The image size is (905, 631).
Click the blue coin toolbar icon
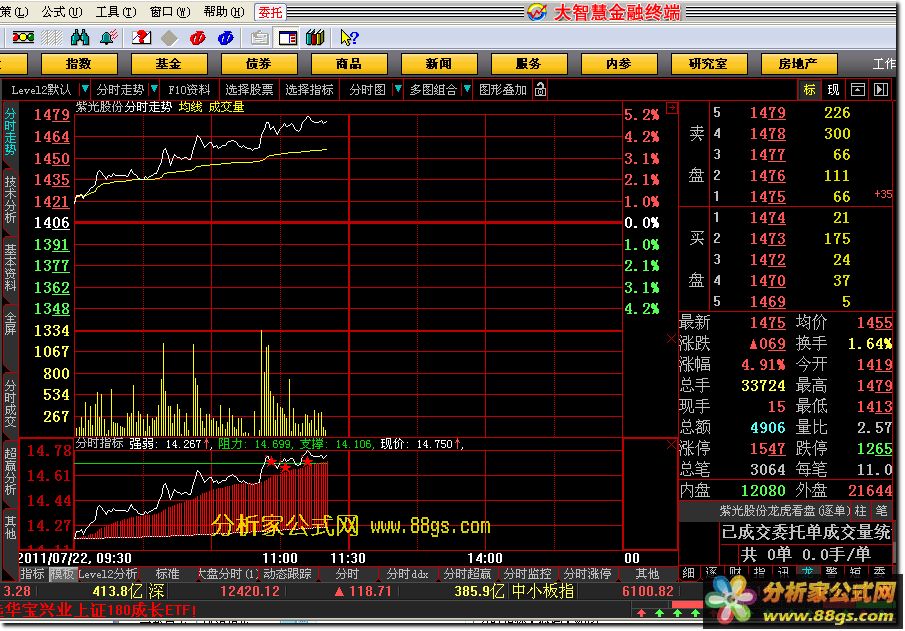tap(226, 38)
